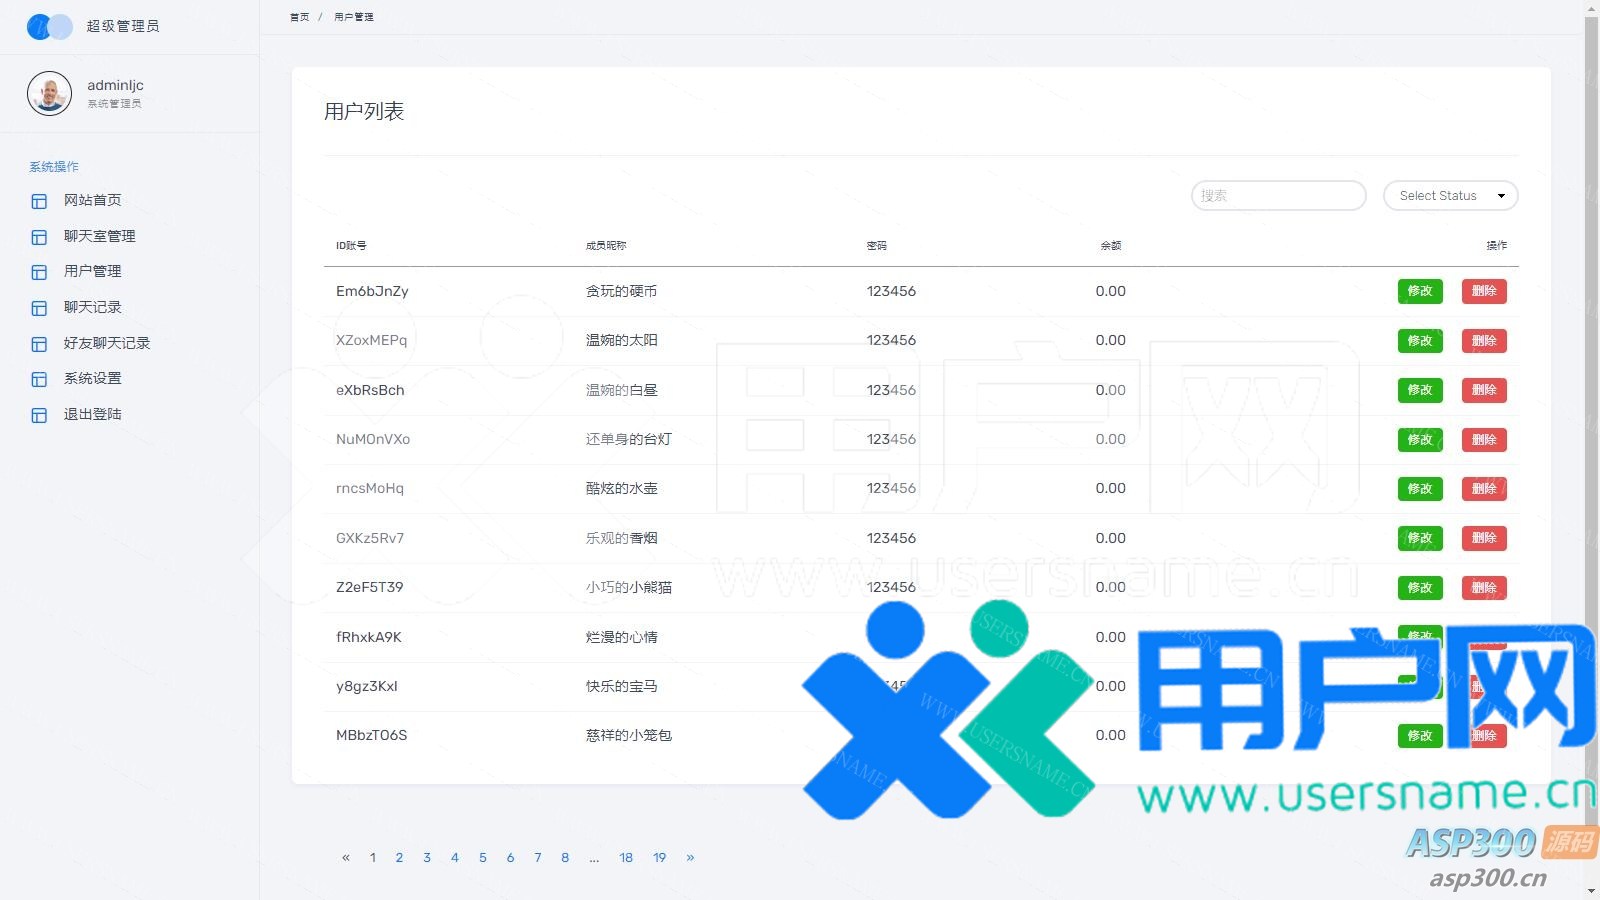
Task: Jump to page 19 in pagination
Action: tap(659, 857)
